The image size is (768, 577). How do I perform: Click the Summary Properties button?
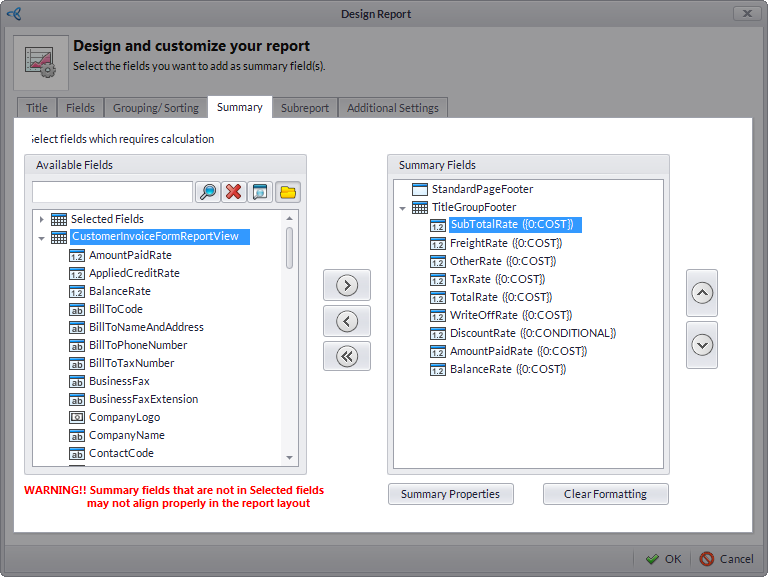(x=450, y=494)
